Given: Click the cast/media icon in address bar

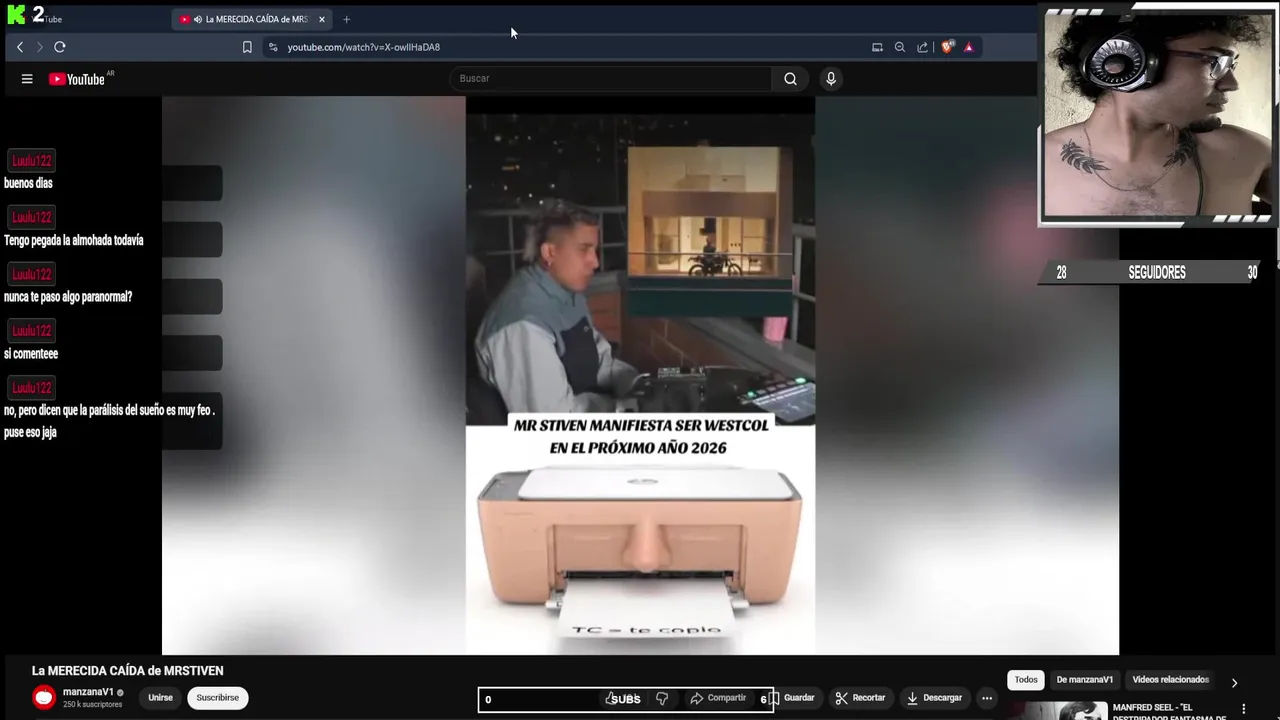Looking at the screenshot, I should pyautogui.click(x=877, y=47).
